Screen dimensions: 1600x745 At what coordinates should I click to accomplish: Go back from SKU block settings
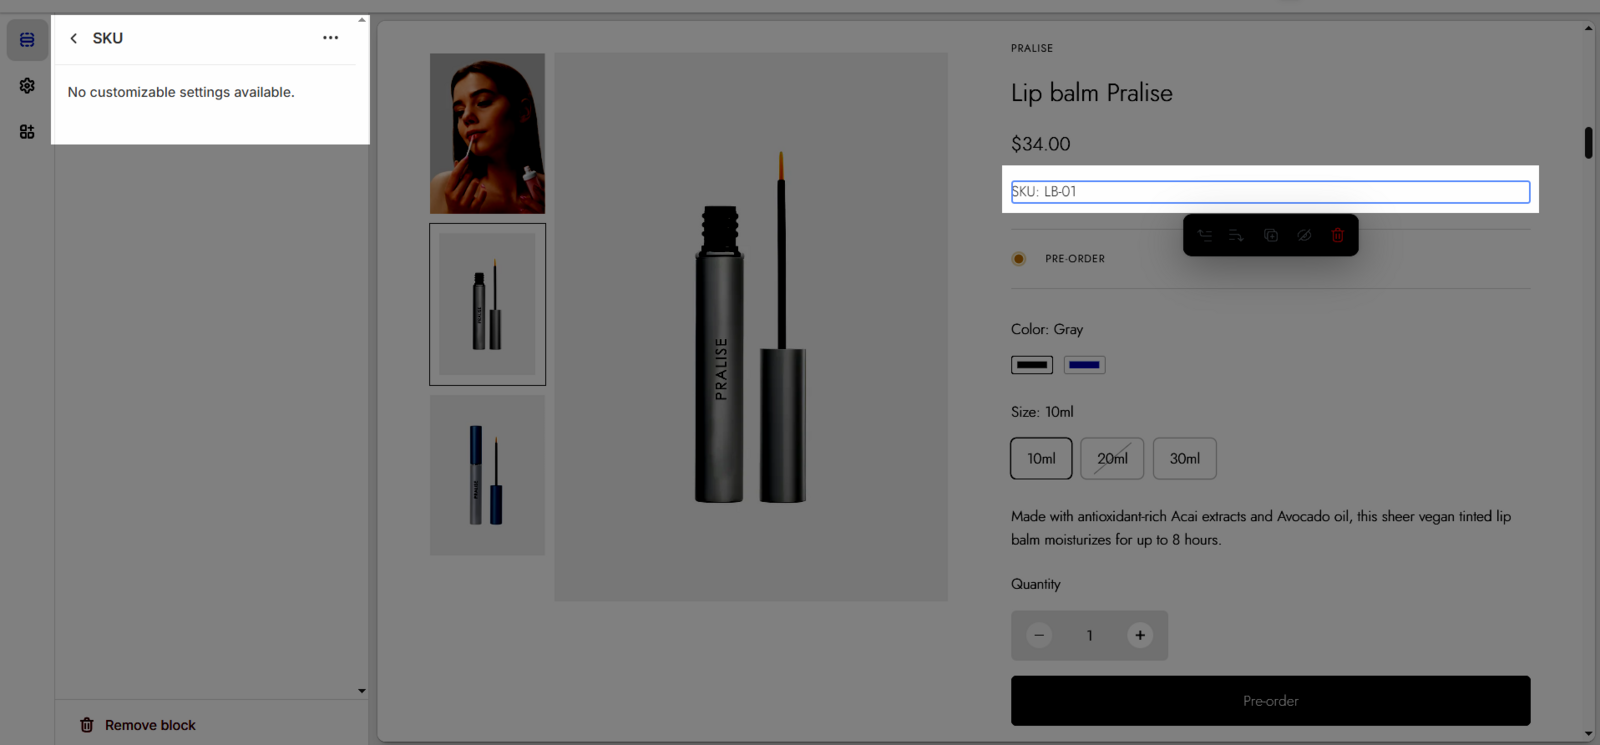pos(73,38)
